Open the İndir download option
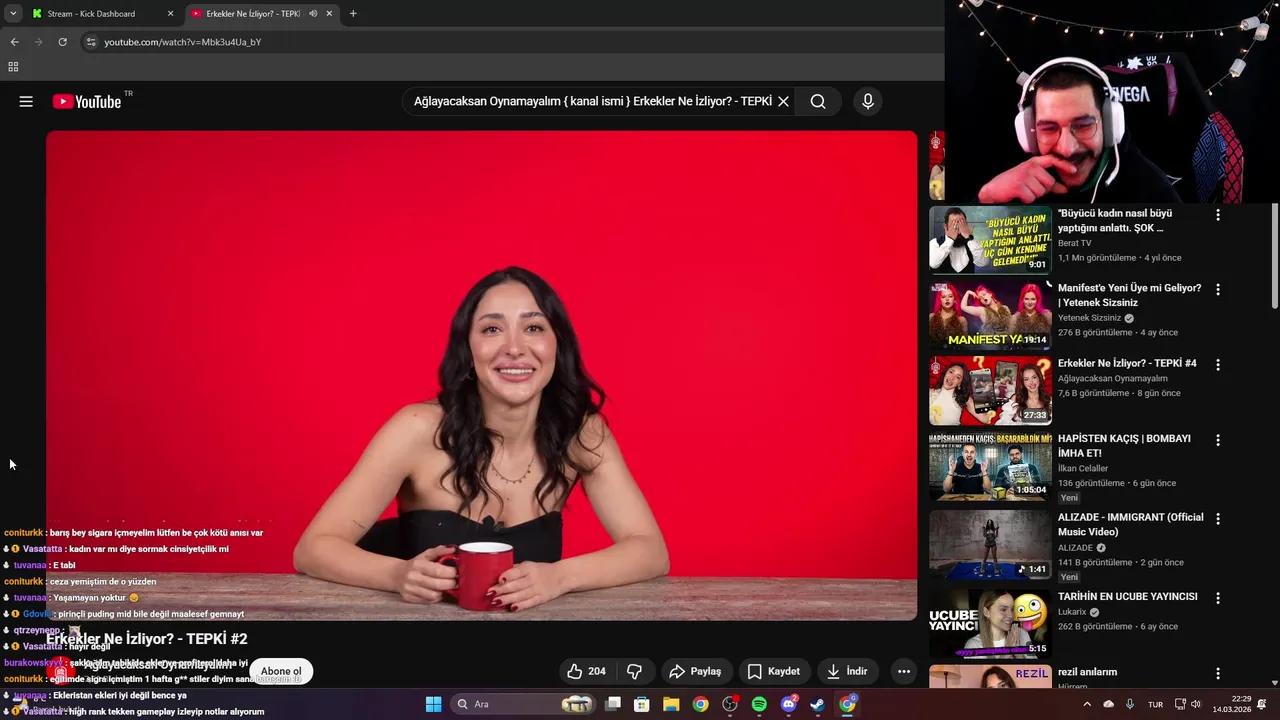Image resolution: width=1280 pixels, height=720 pixels. click(x=847, y=671)
